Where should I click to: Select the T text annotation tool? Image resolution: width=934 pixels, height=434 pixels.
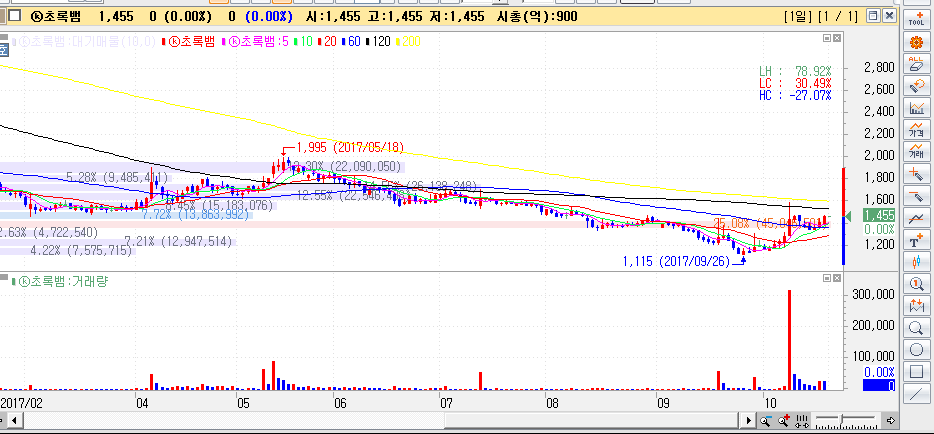(916, 240)
